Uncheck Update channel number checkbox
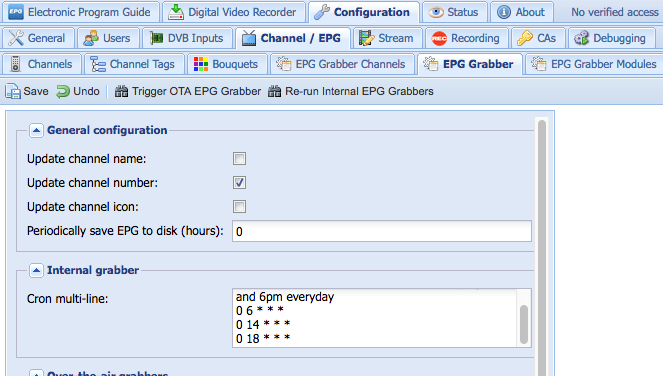This screenshot has height=376, width=663. click(239, 183)
